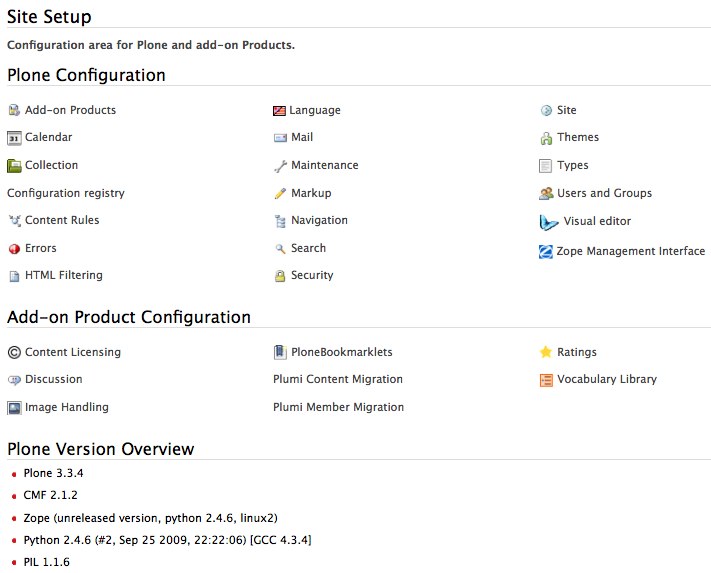Click the green Collection folder icon
The width and height of the screenshot is (711, 573).
14,166
